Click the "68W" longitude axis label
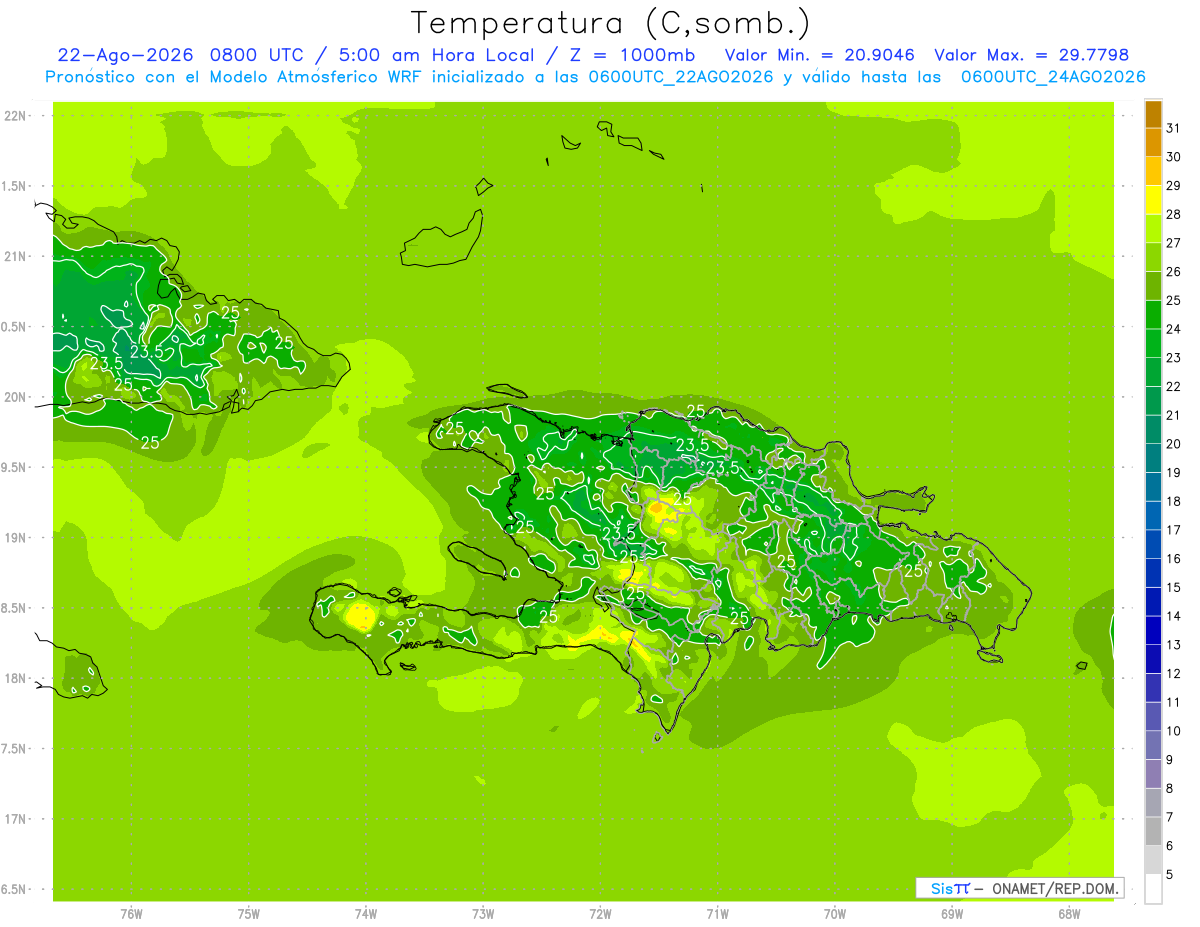This screenshot has width=1200, height=927. (x=1069, y=913)
